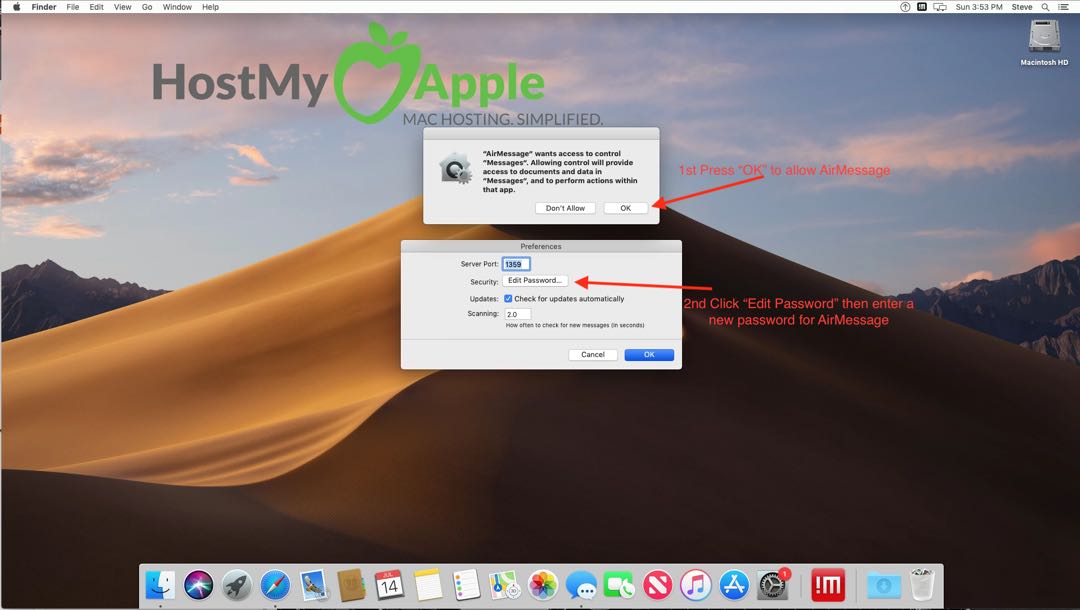Open Photos pinwheel icon in Dock

(543, 586)
